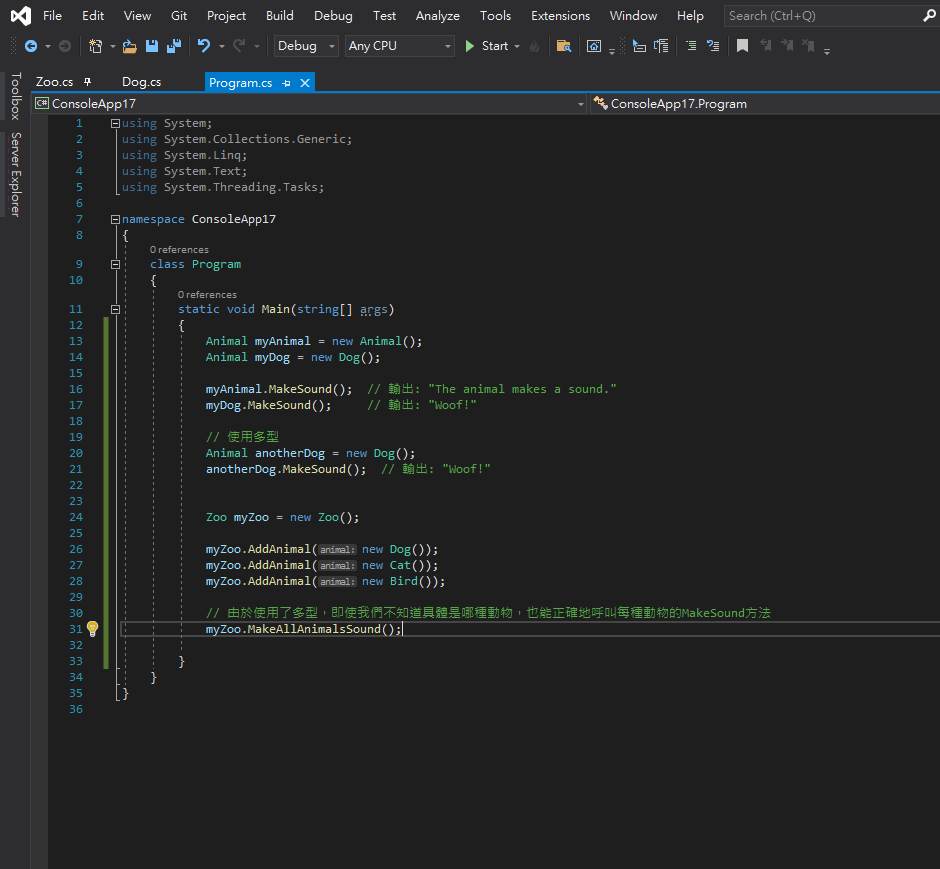Open the Build menu
Screen dimensions: 940x869
coord(280,15)
